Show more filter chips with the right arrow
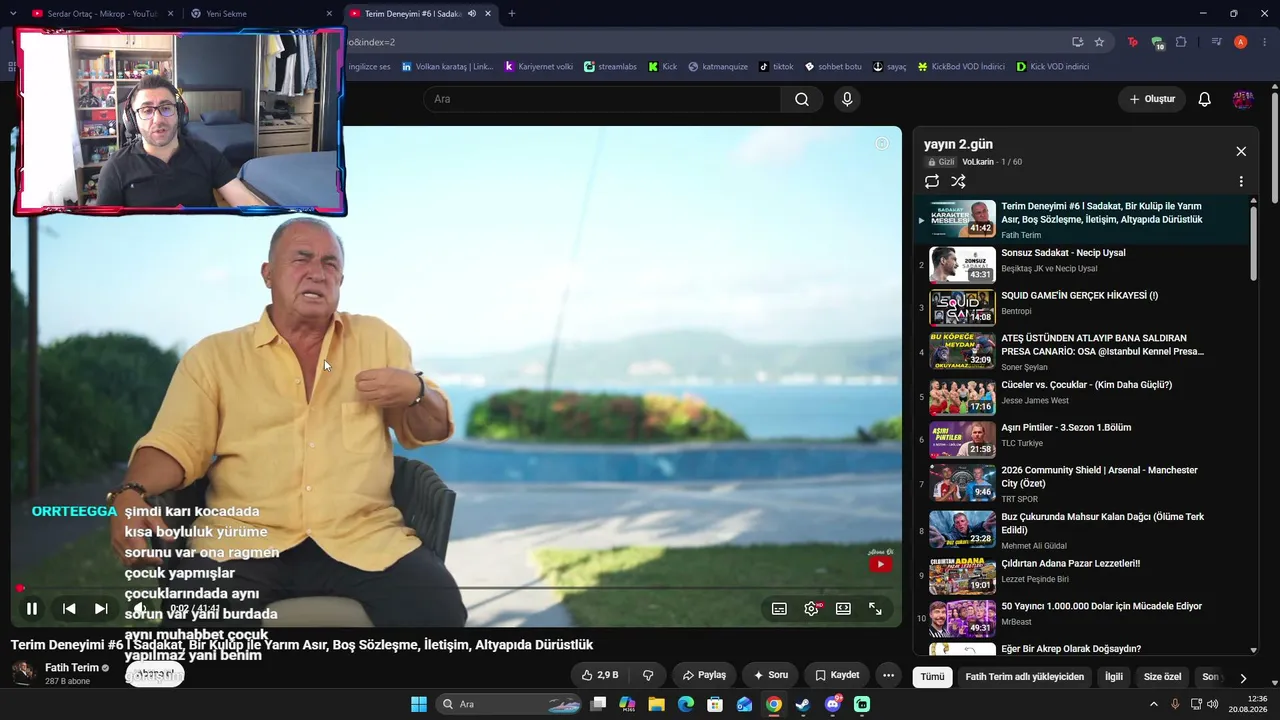Viewport: 1280px width, 720px height. pyautogui.click(x=1243, y=677)
